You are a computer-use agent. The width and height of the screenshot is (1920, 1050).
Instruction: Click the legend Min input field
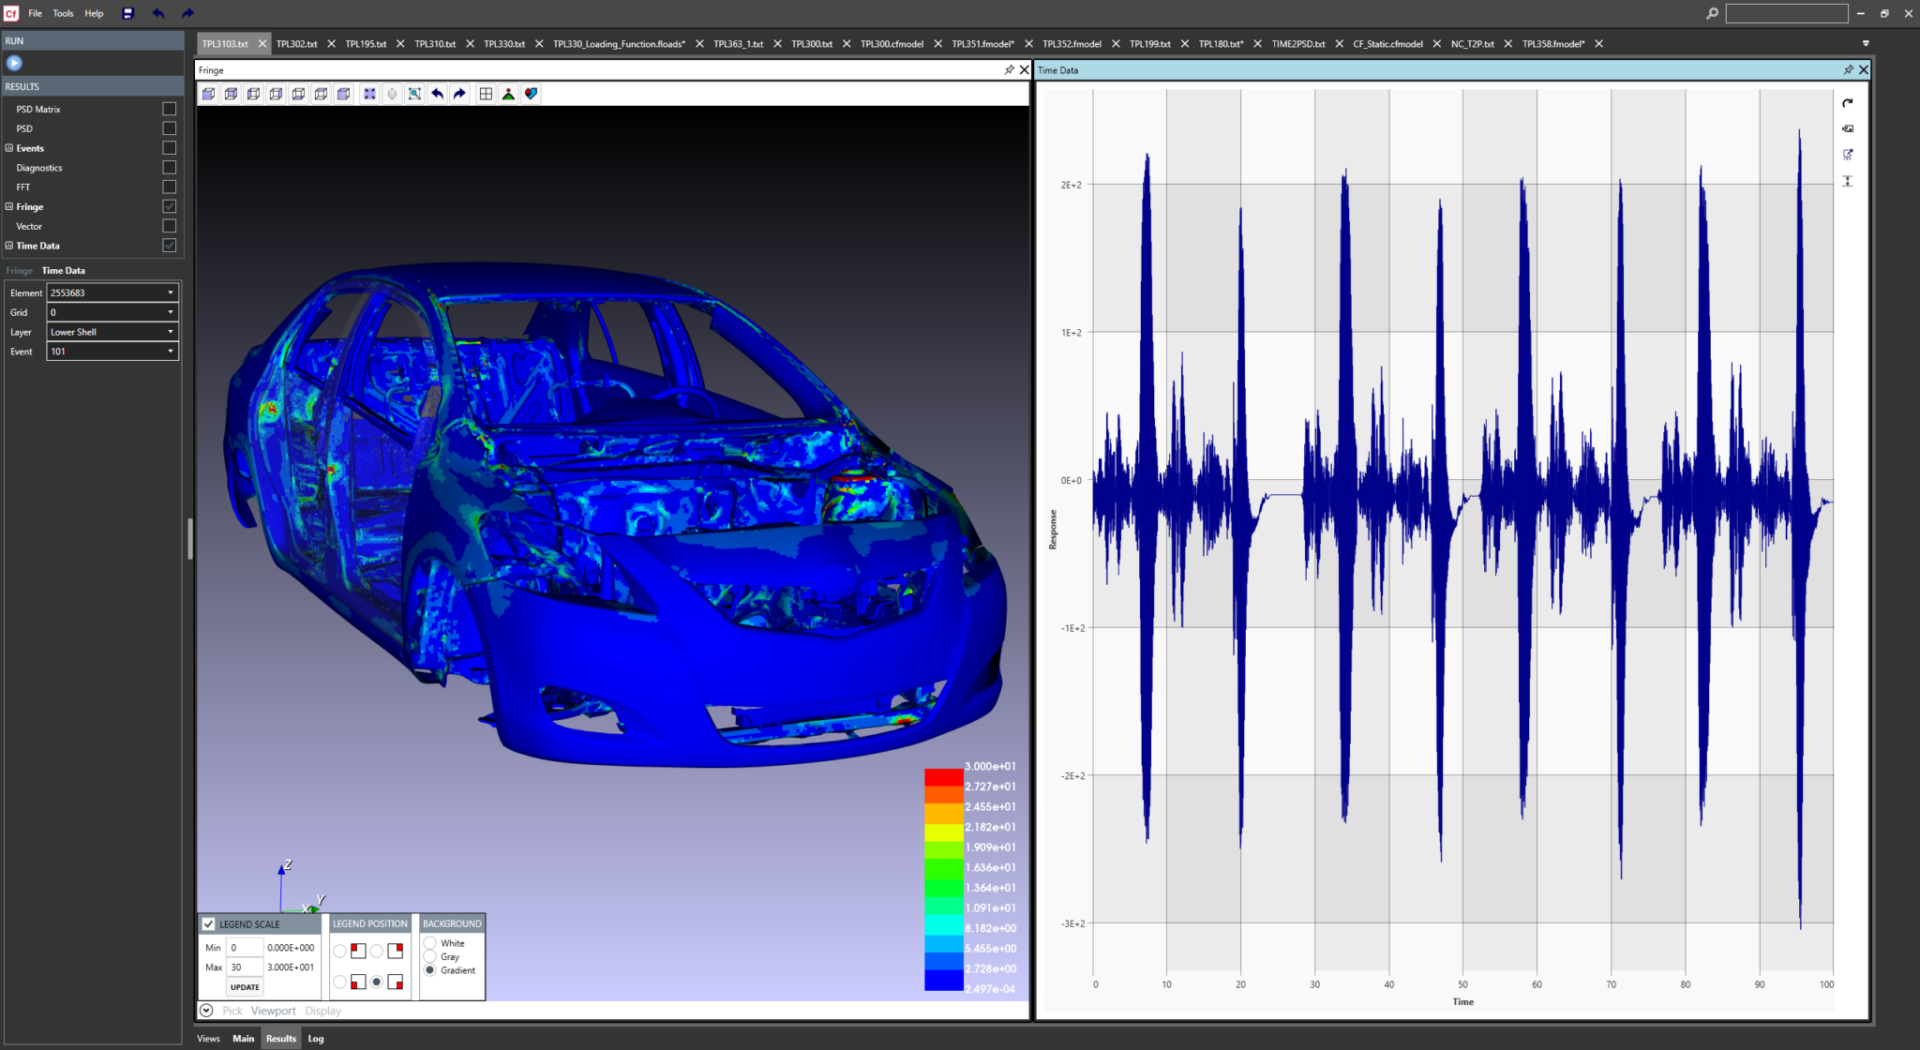point(245,947)
